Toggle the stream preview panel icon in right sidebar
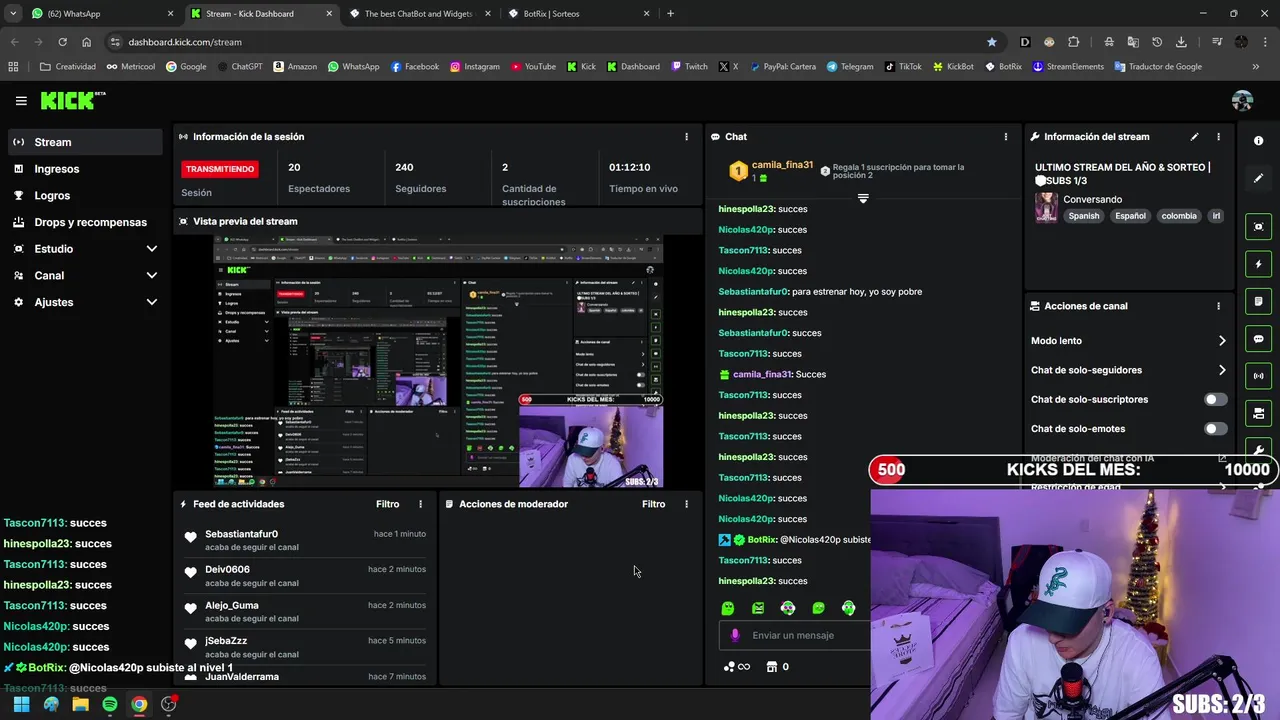 1259,227
